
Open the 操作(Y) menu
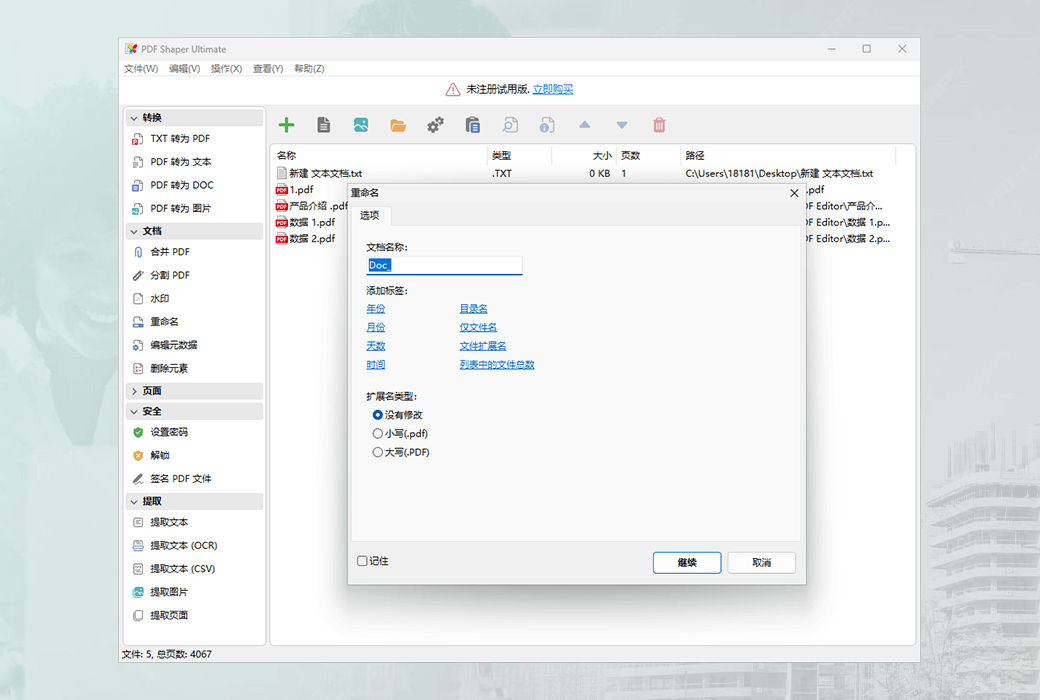[x=226, y=68]
